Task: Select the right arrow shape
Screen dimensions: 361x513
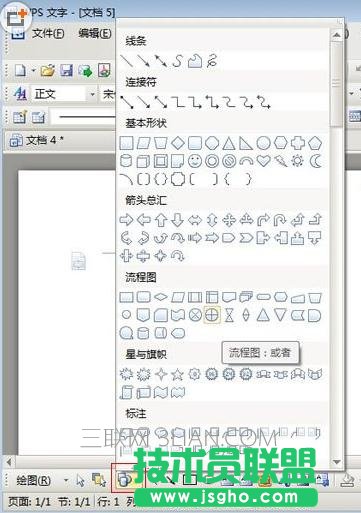Action: tap(126, 220)
